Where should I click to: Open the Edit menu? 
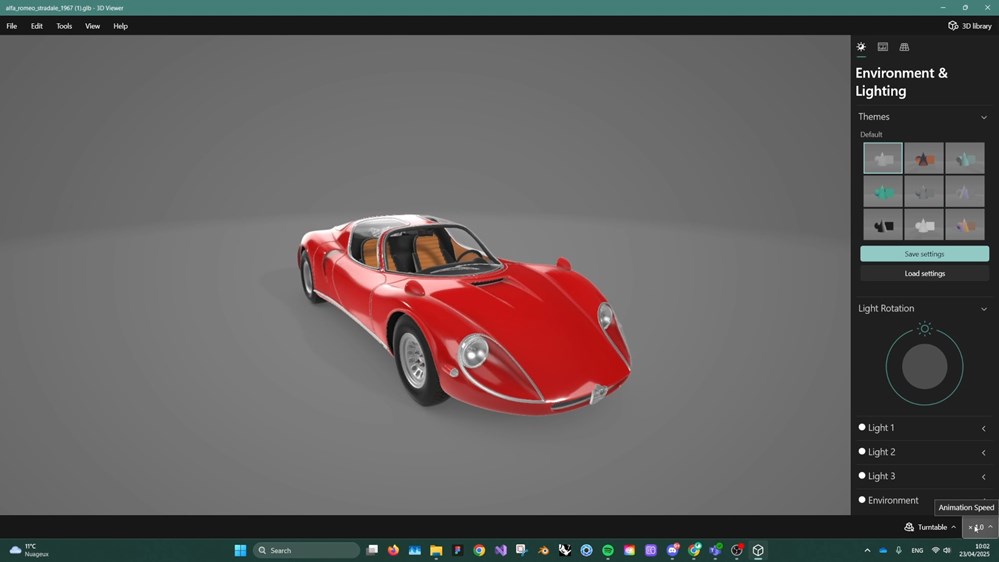pyautogui.click(x=37, y=26)
